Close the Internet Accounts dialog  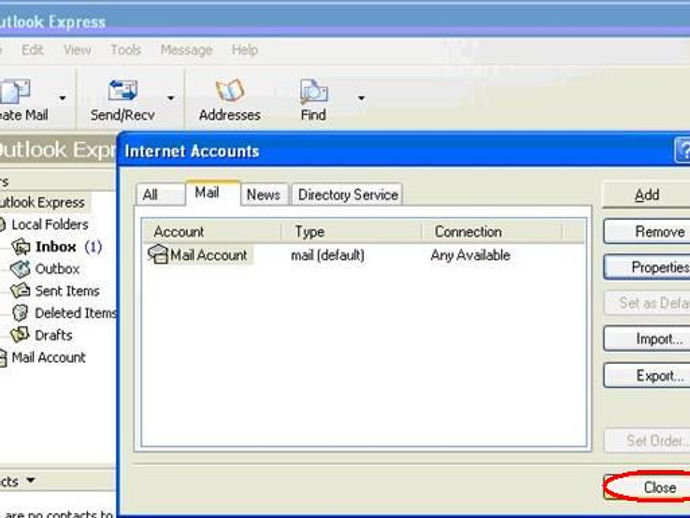point(648,487)
